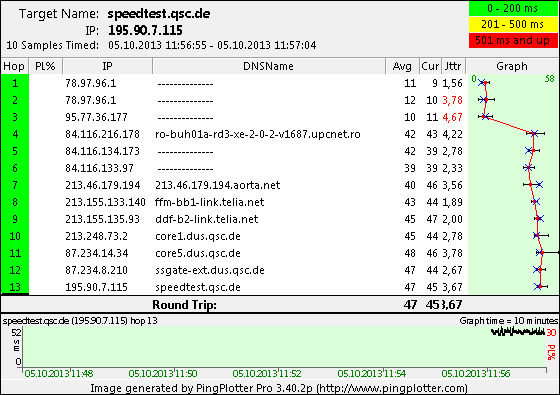Click the Jttr column header
Image resolution: width=560 pixels, height=395 pixels.
click(453, 66)
